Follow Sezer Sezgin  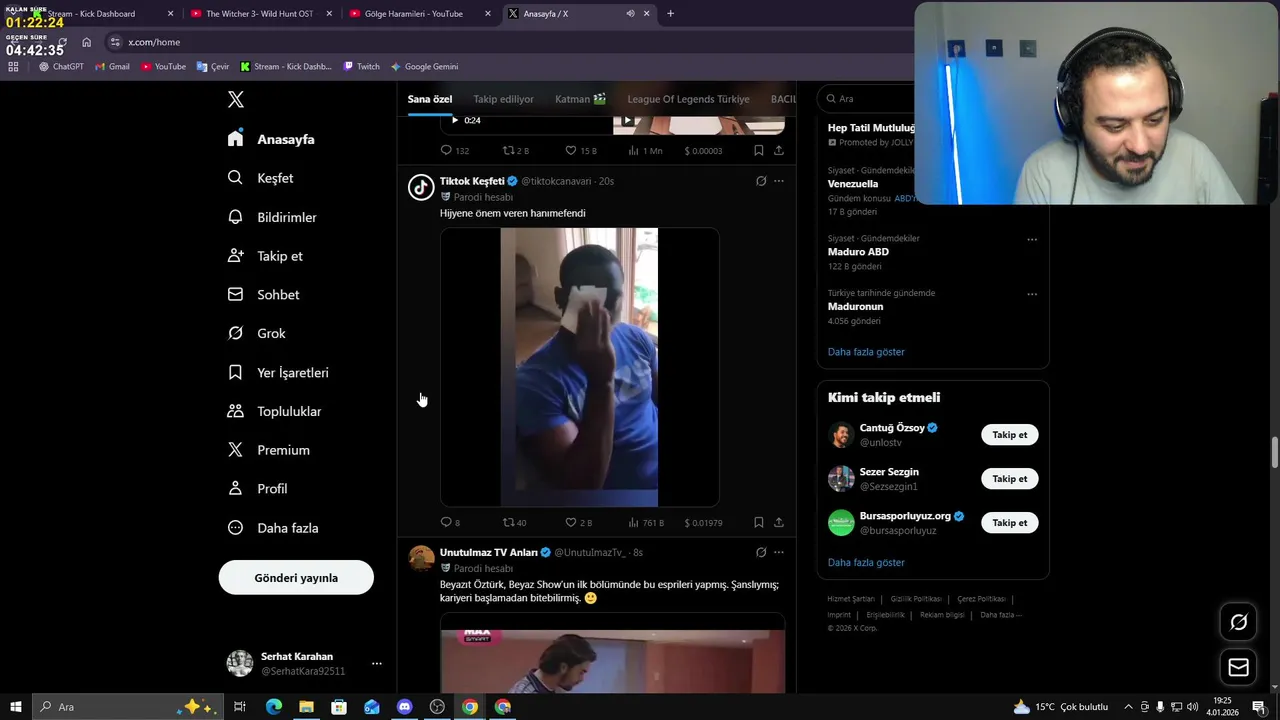[x=1009, y=479]
